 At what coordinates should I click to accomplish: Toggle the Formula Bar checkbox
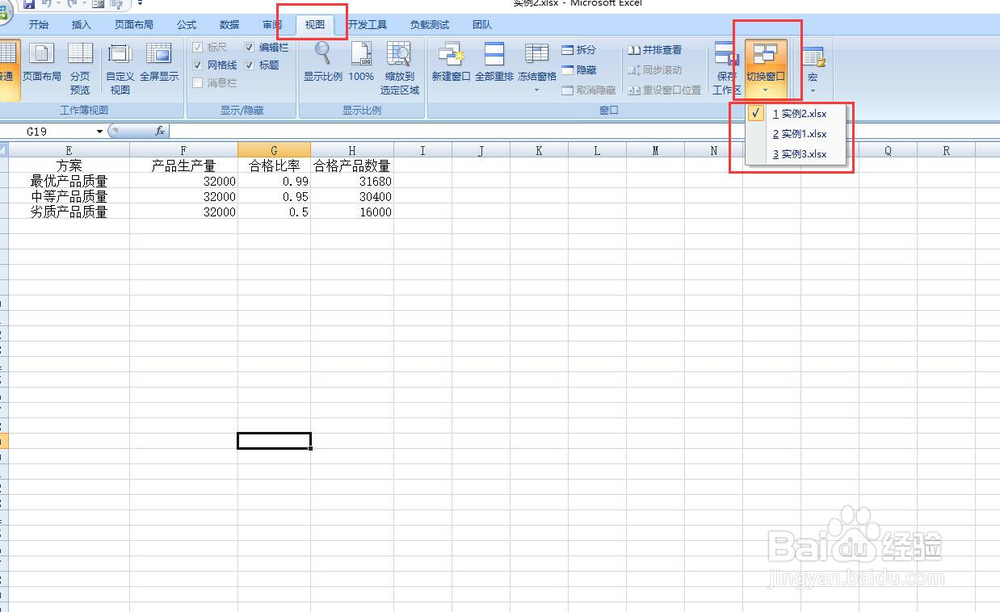tap(249, 47)
